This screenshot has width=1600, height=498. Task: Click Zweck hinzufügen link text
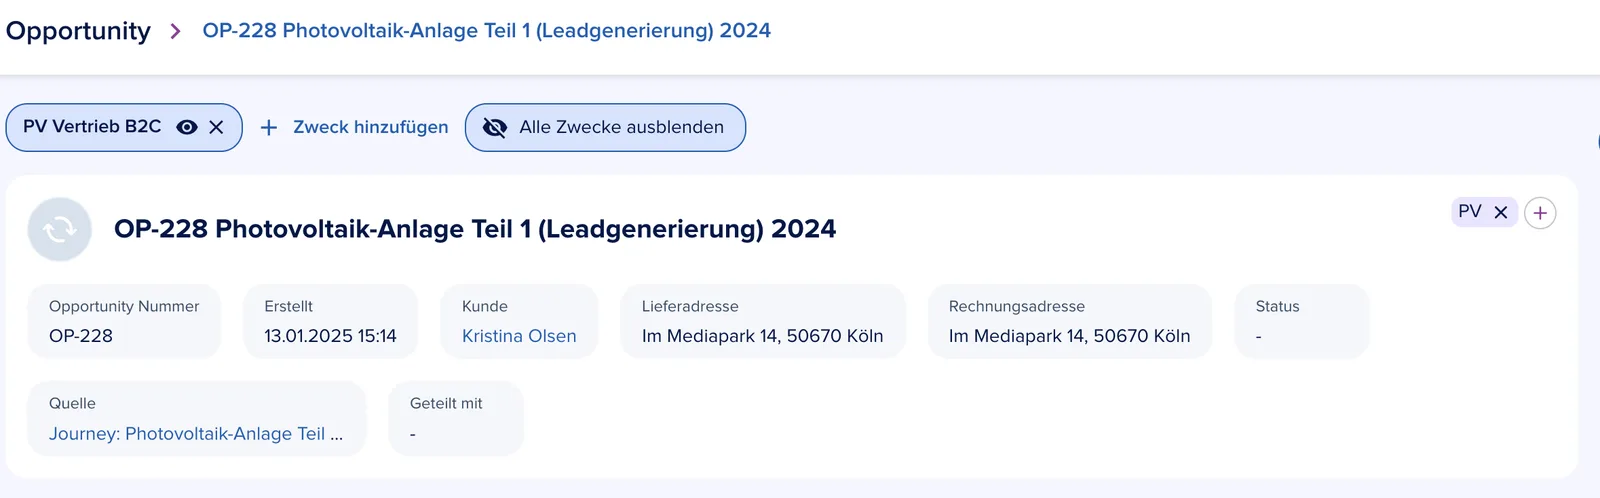click(x=371, y=127)
